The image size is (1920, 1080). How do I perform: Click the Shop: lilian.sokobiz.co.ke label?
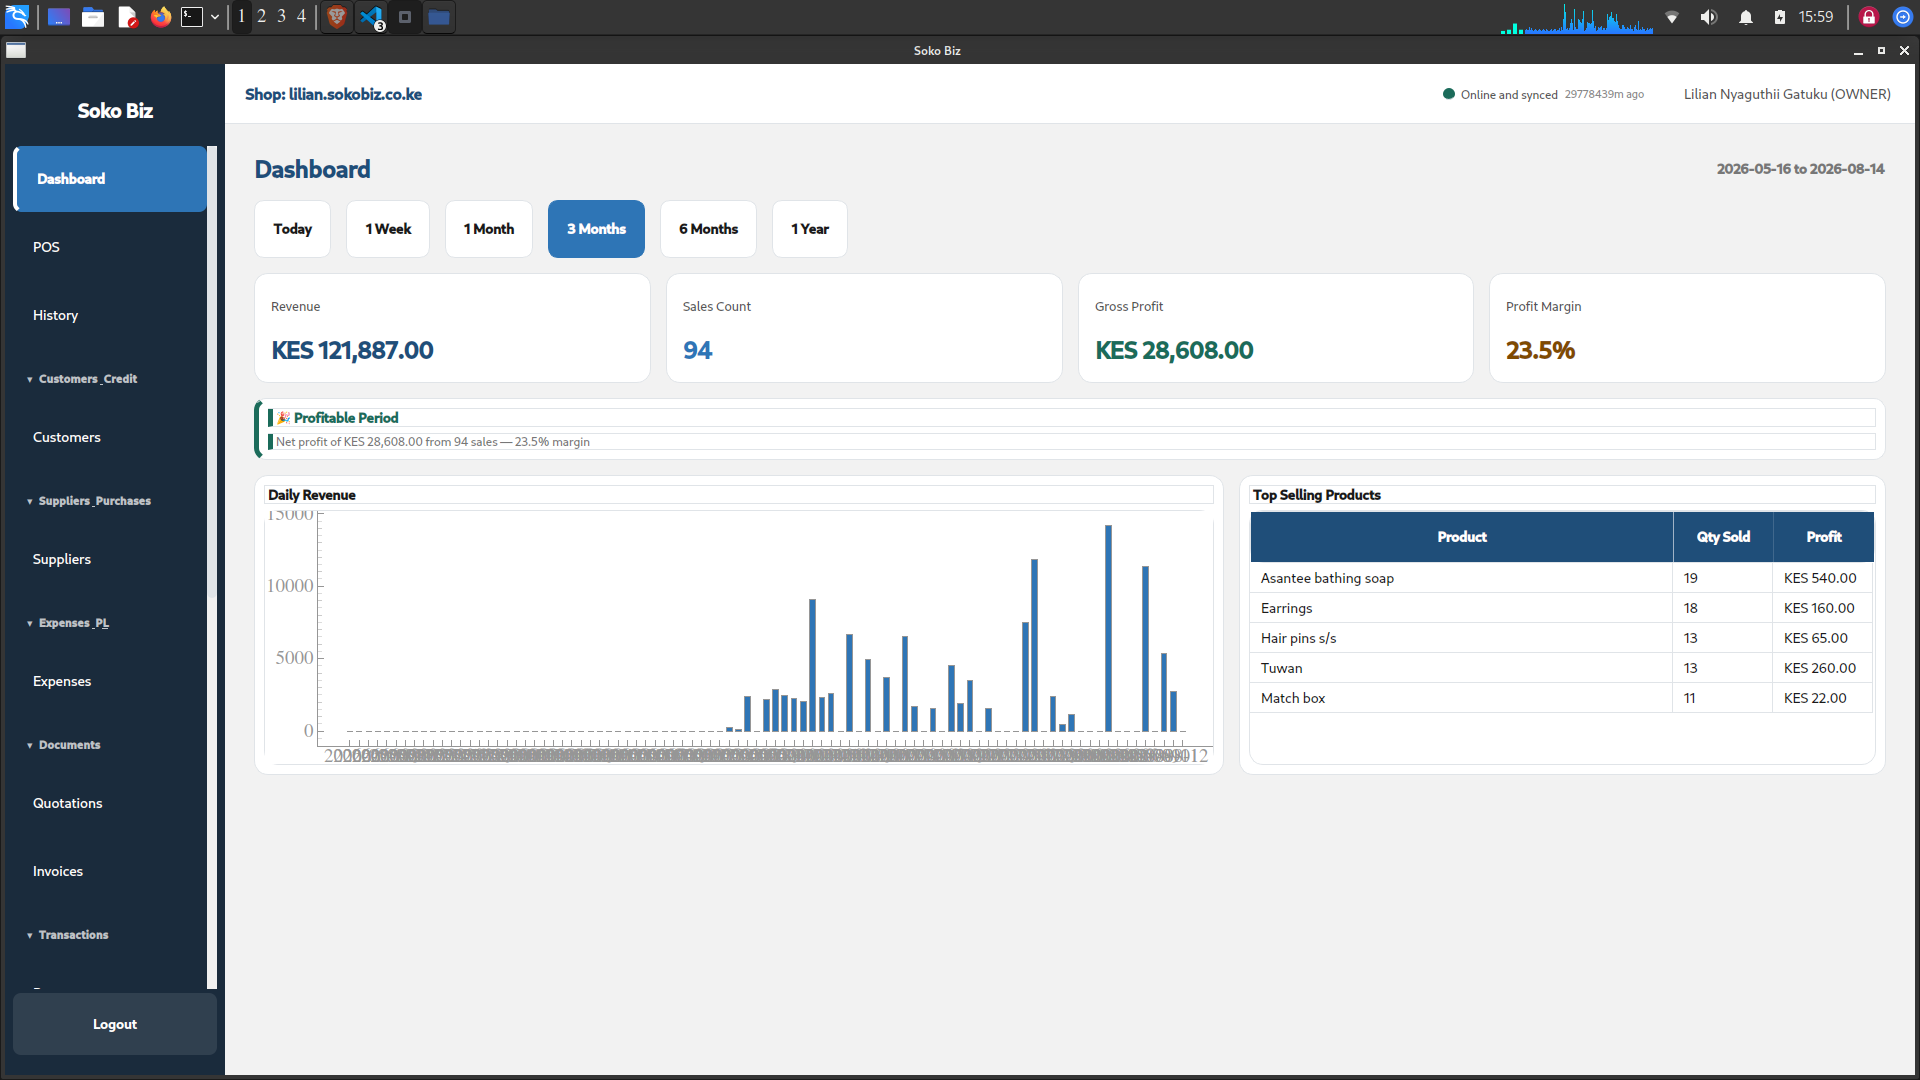(333, 94)
